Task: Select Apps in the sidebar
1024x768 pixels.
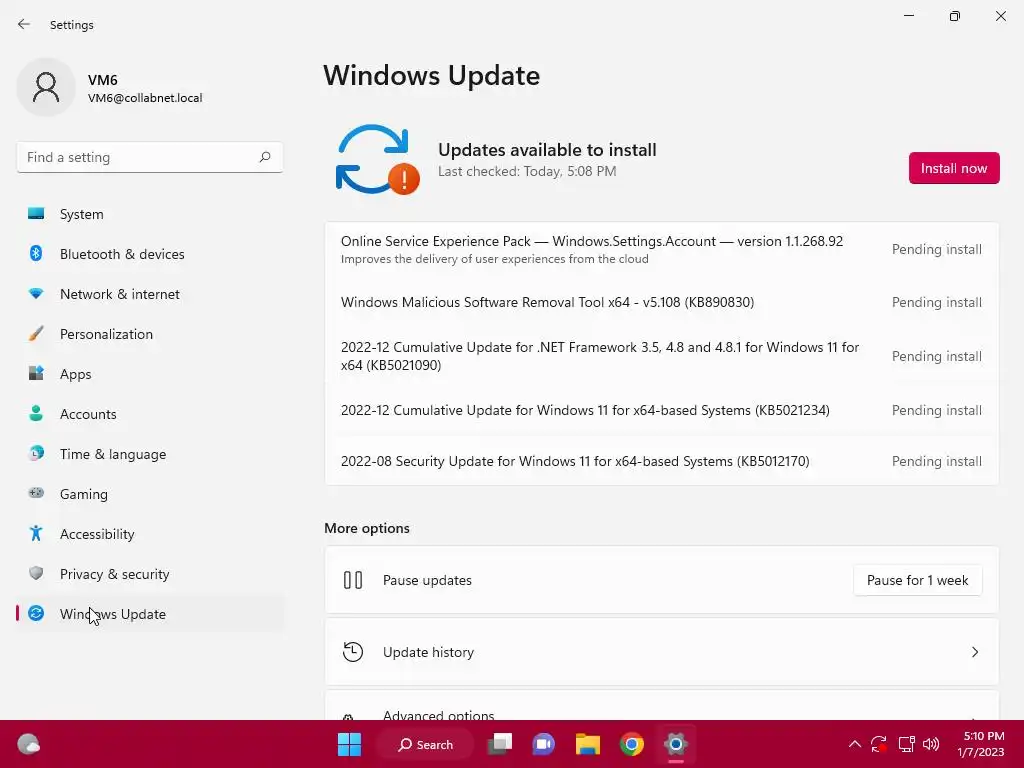Action: pos(150,374)
